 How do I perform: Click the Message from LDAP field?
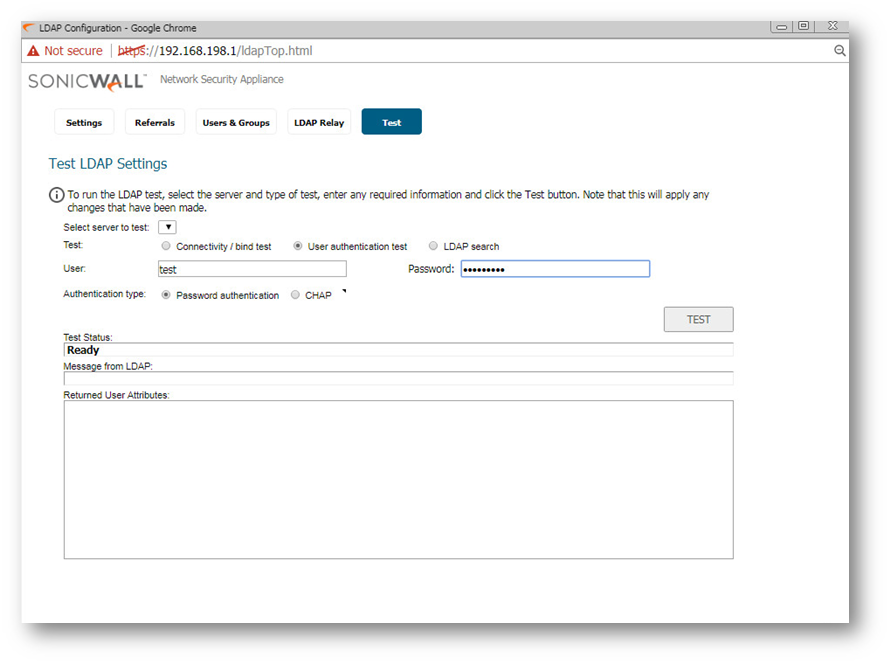click(398, 379)
